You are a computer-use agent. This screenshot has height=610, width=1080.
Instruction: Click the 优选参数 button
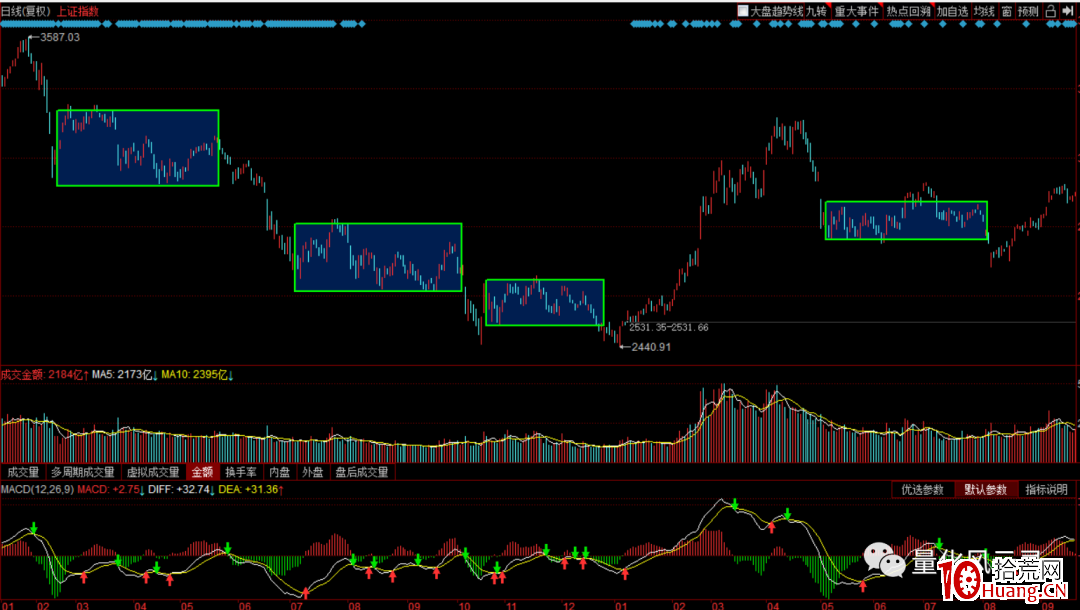point(922,490)
